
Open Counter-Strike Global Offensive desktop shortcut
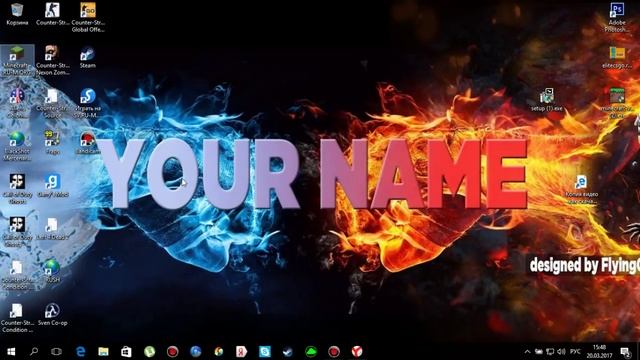88,17
